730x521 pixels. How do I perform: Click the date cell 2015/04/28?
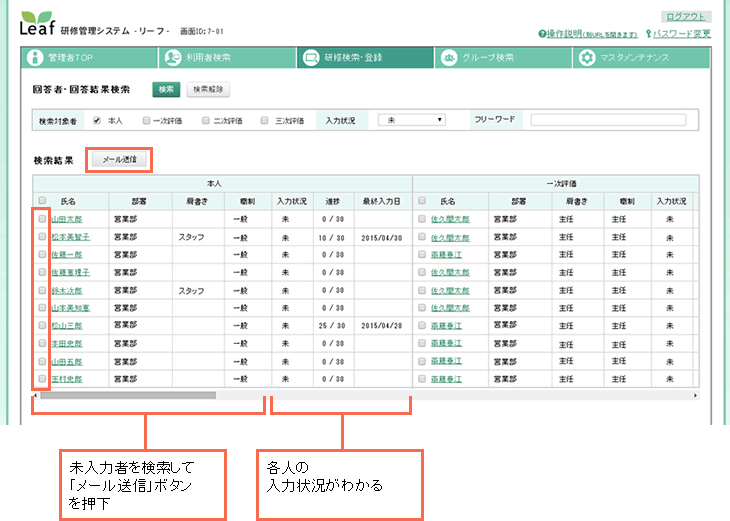[382, 326]
